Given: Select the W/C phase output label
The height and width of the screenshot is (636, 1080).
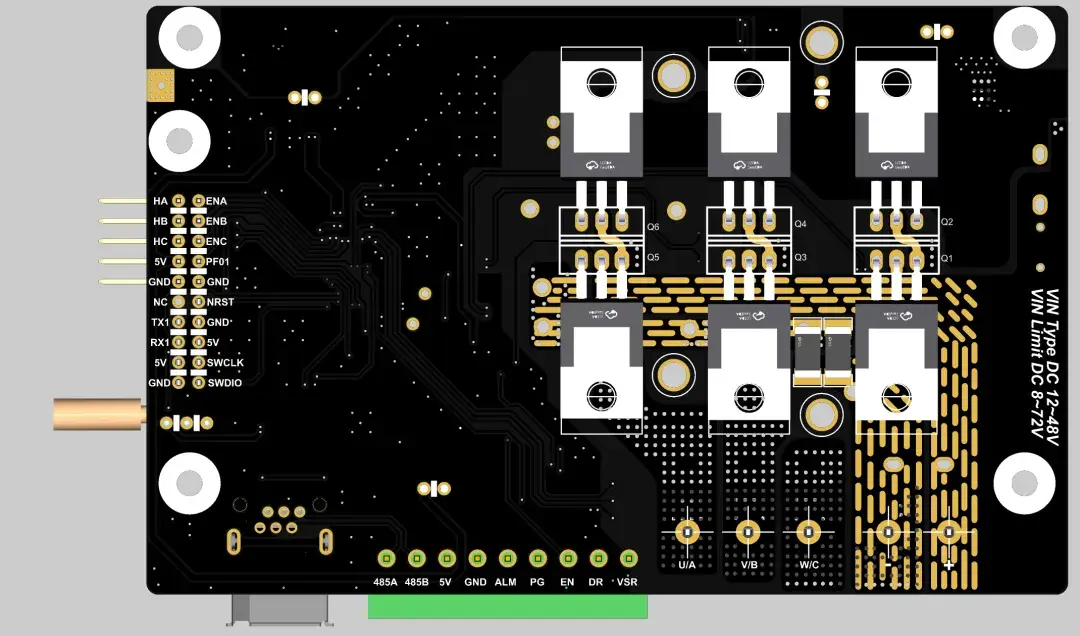Looking at the screenshot, I should coord(809,565).
